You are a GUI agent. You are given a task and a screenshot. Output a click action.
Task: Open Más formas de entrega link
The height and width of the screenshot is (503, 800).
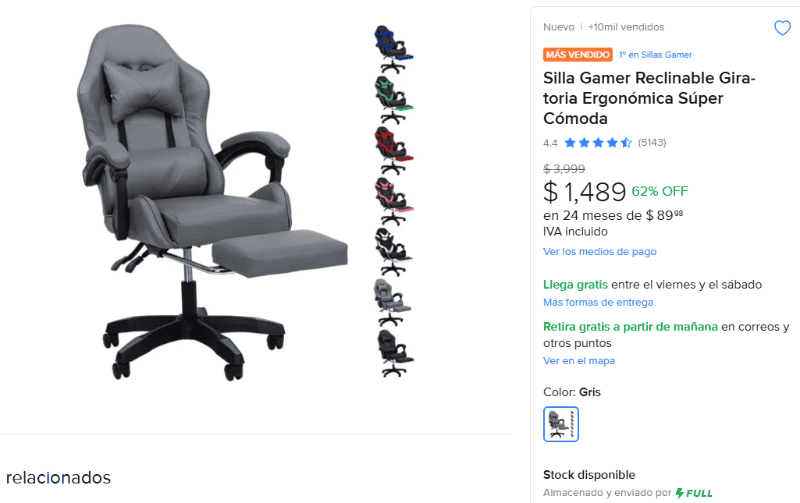598,303
